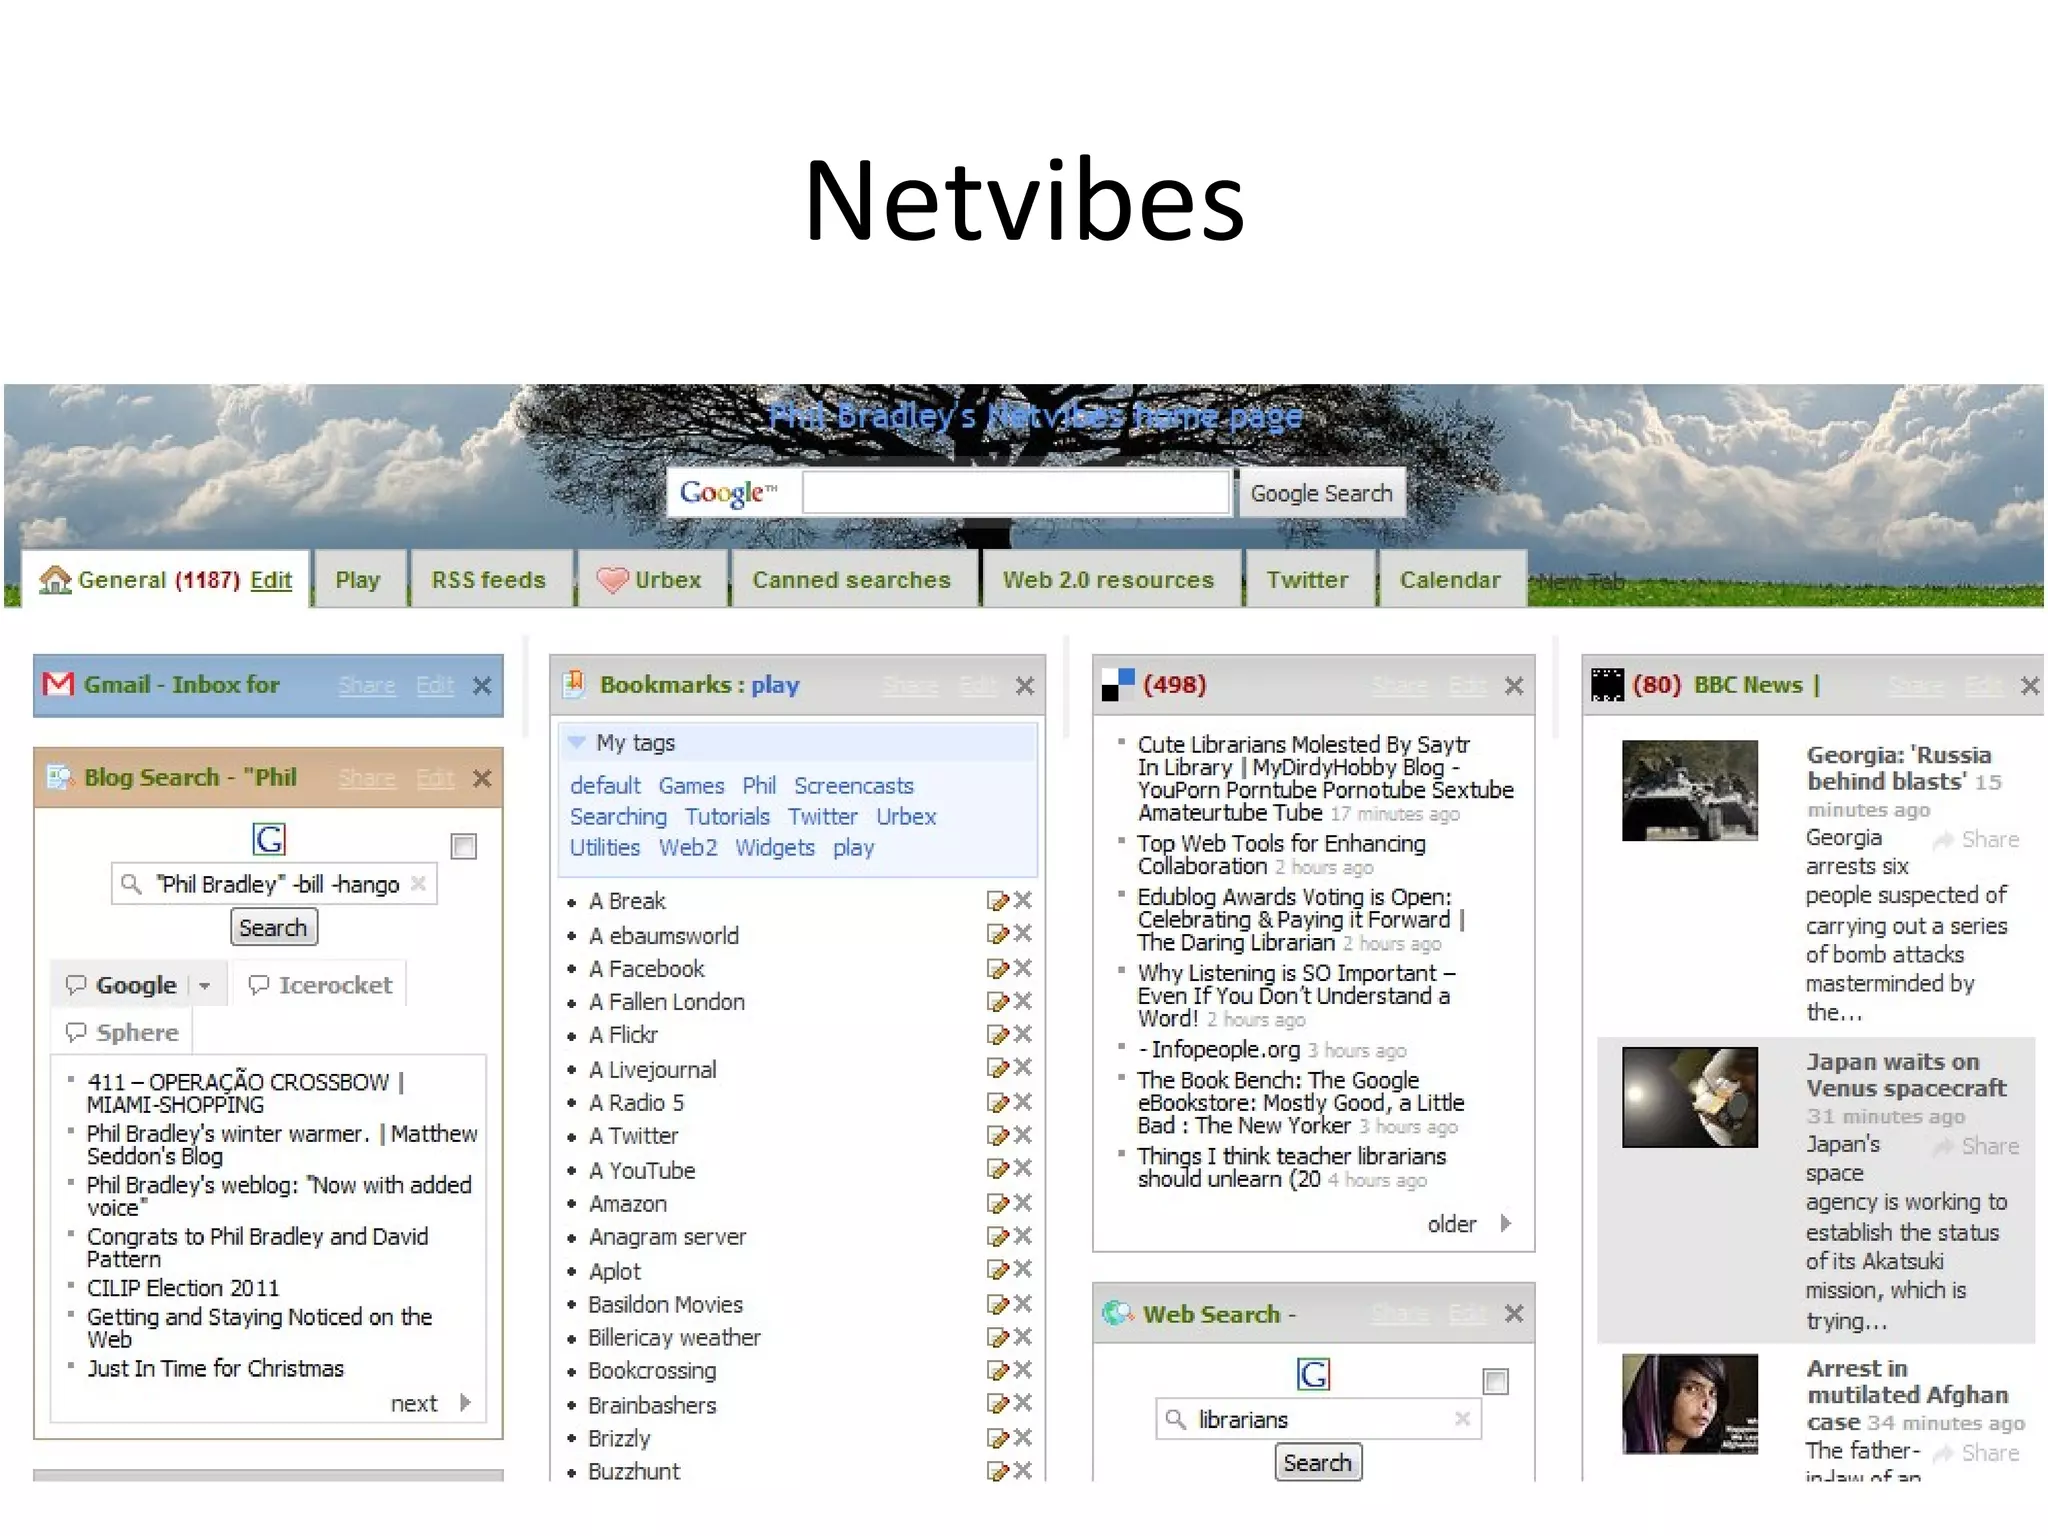Click the Widgets tag link

click(x=775, y=848)
